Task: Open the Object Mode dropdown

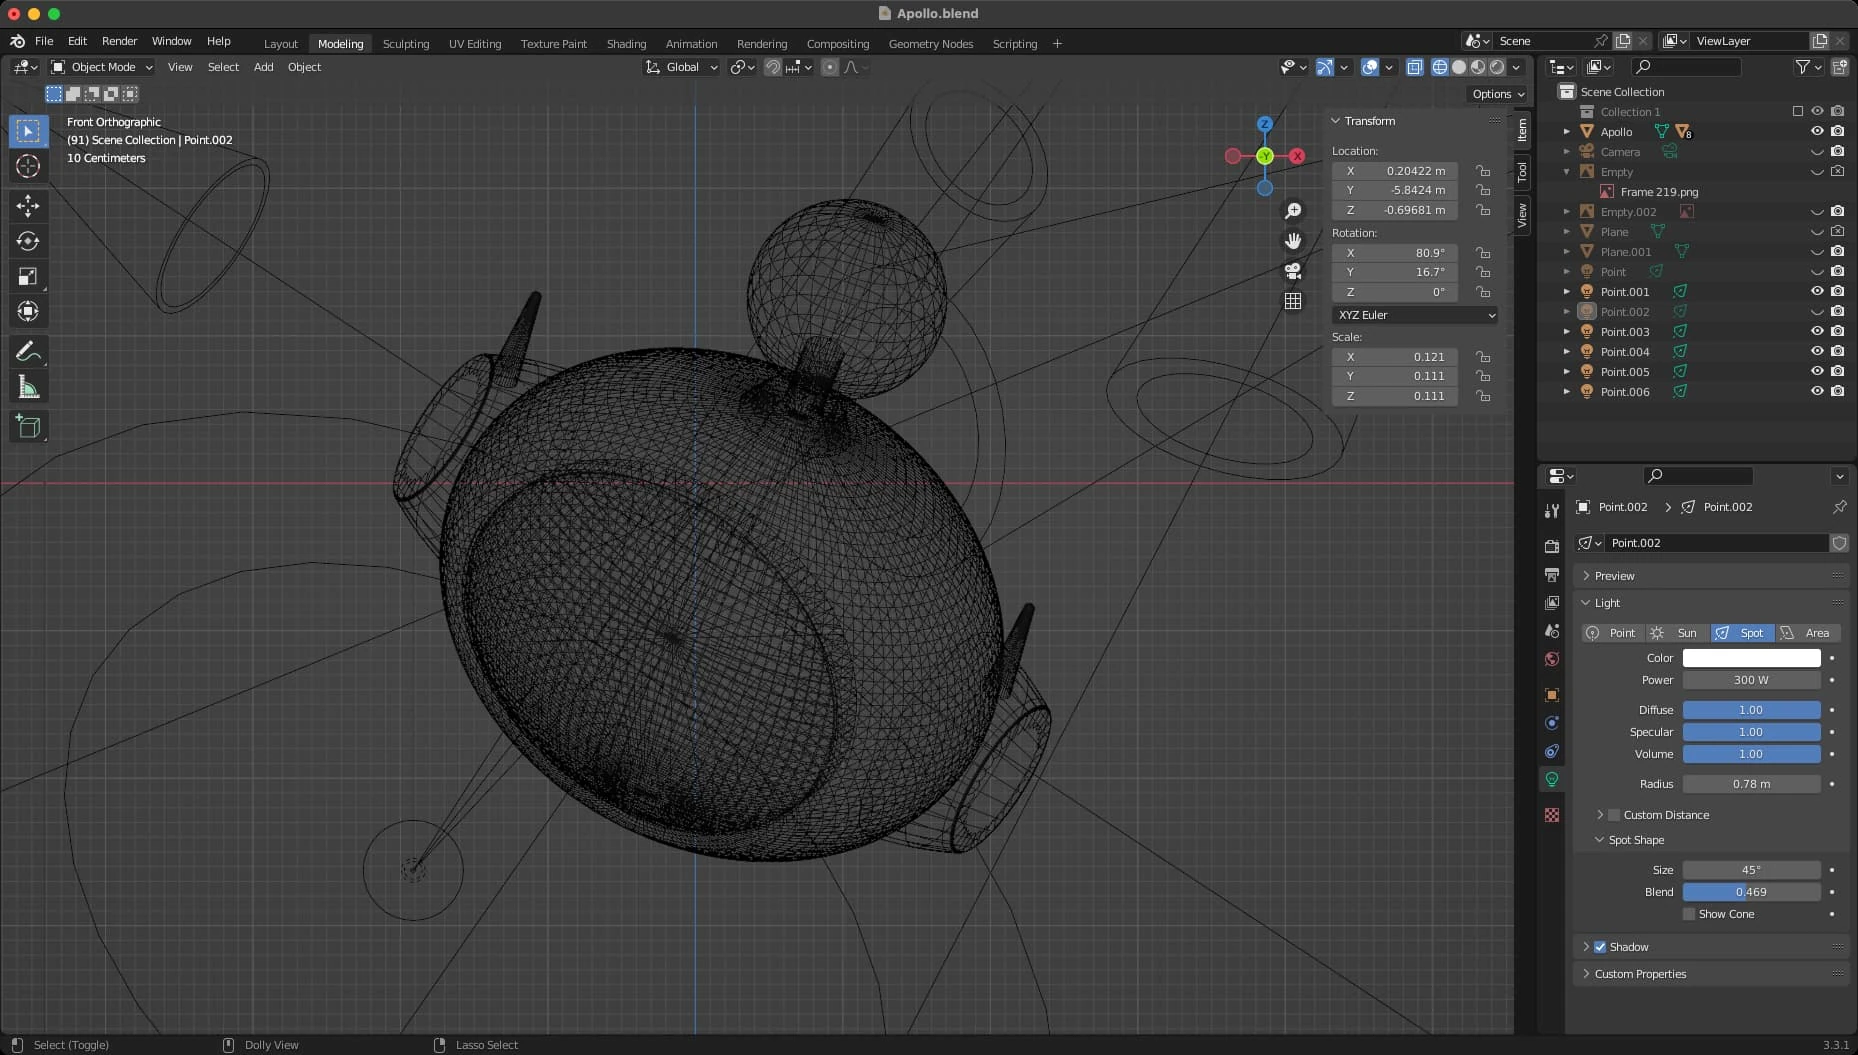Action: coord(102,67)
